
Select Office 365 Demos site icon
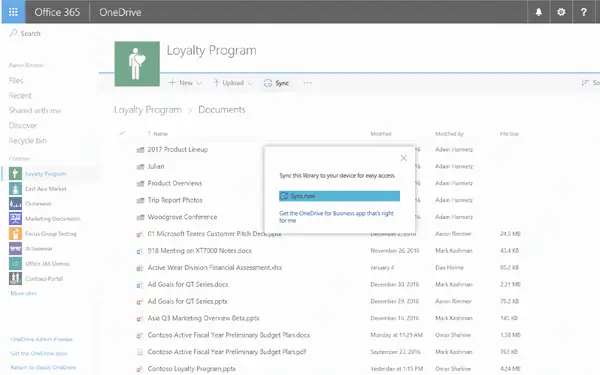click(15, 264)
